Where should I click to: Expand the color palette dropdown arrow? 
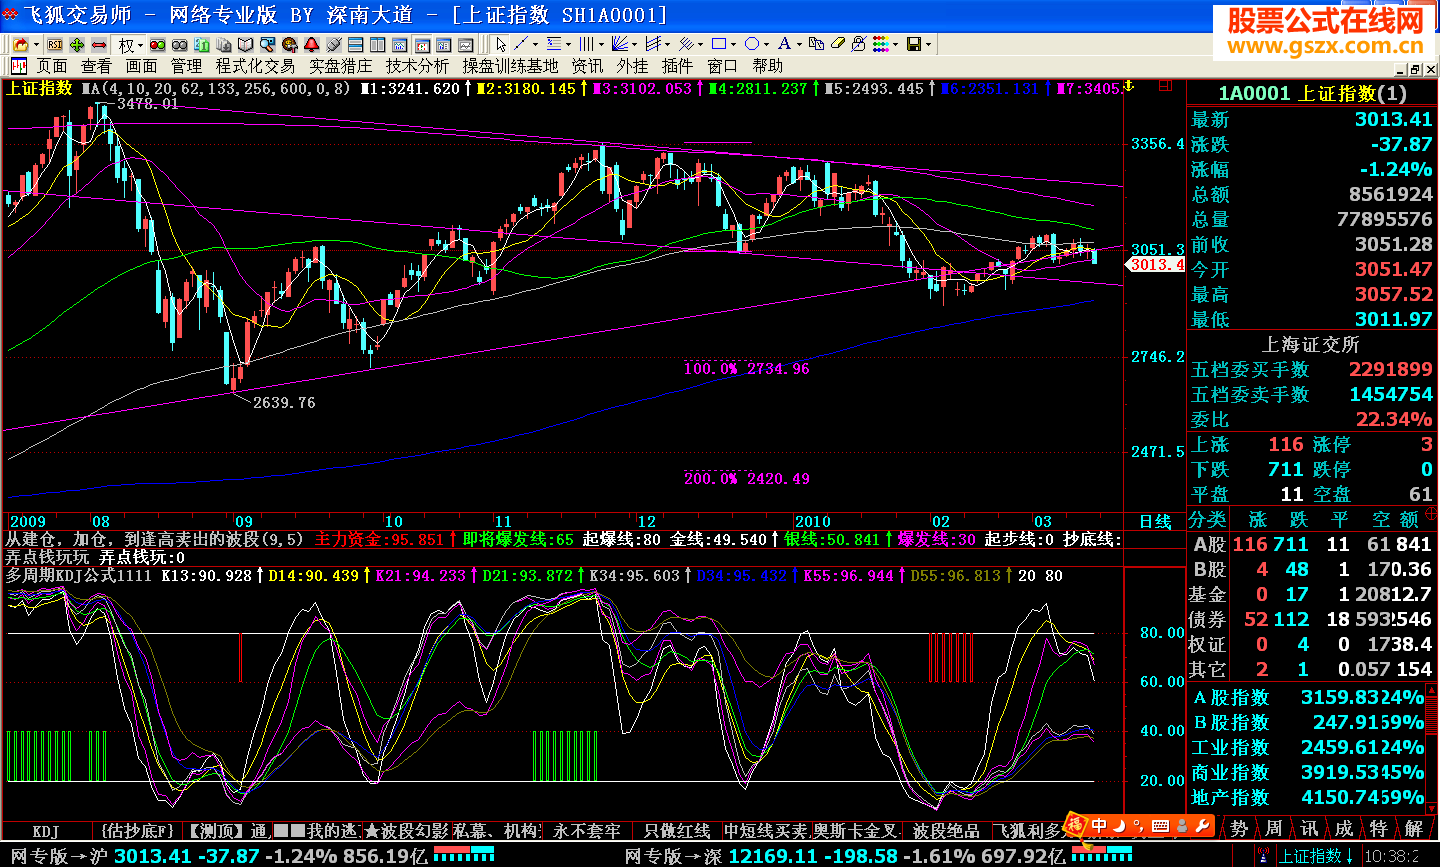(896, 45)
